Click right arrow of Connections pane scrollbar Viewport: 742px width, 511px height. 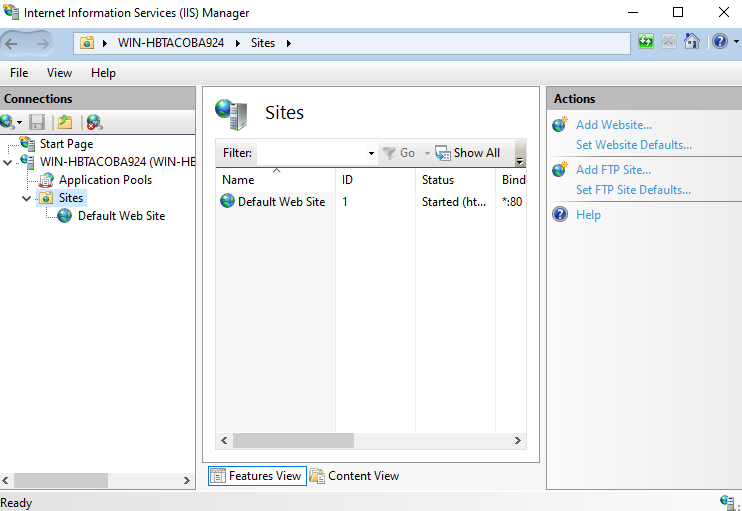coord(187,480)
